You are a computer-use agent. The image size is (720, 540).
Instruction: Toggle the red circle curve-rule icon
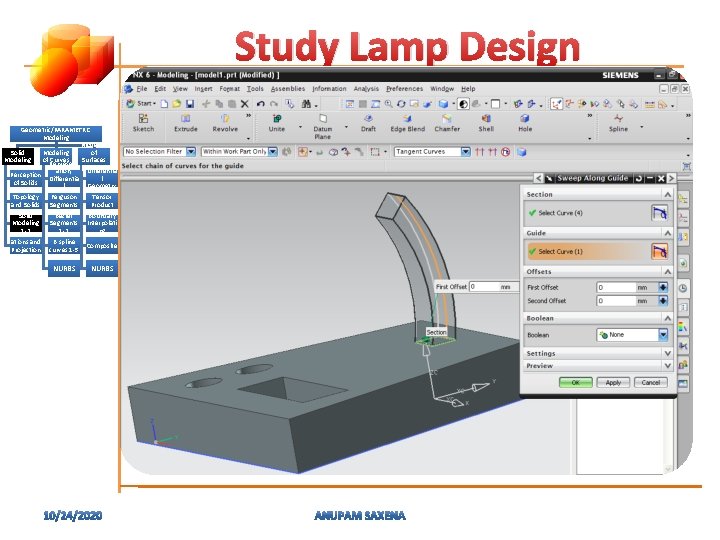pyautogui.click(x=506, y=152)
